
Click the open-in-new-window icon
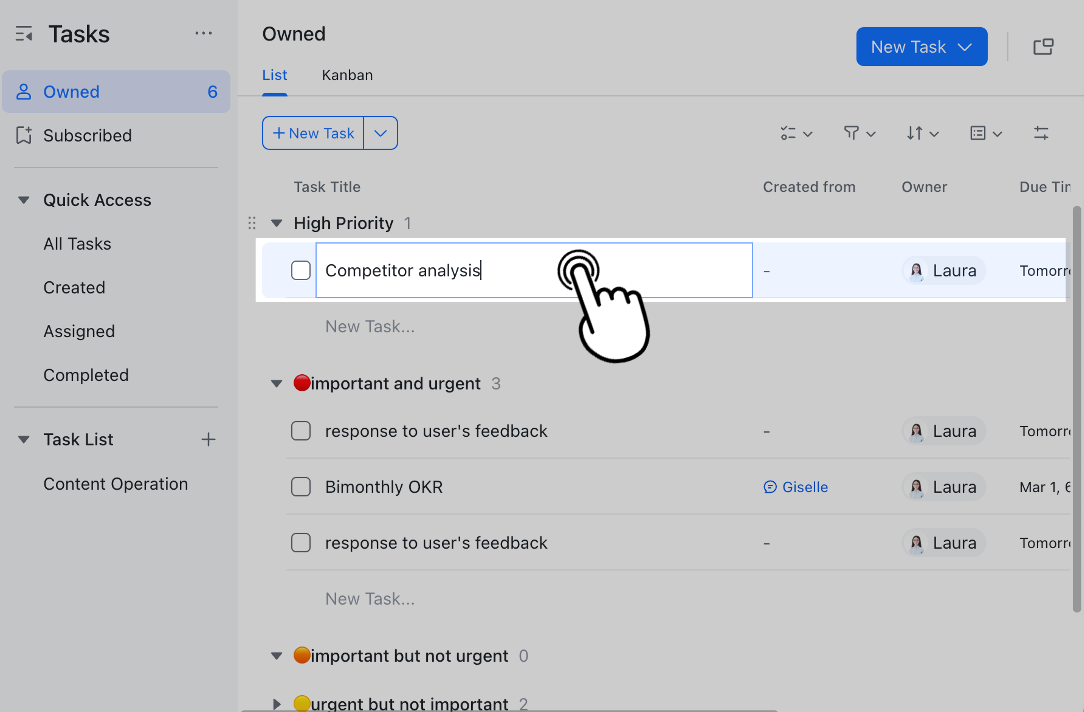click(1043, 46)
